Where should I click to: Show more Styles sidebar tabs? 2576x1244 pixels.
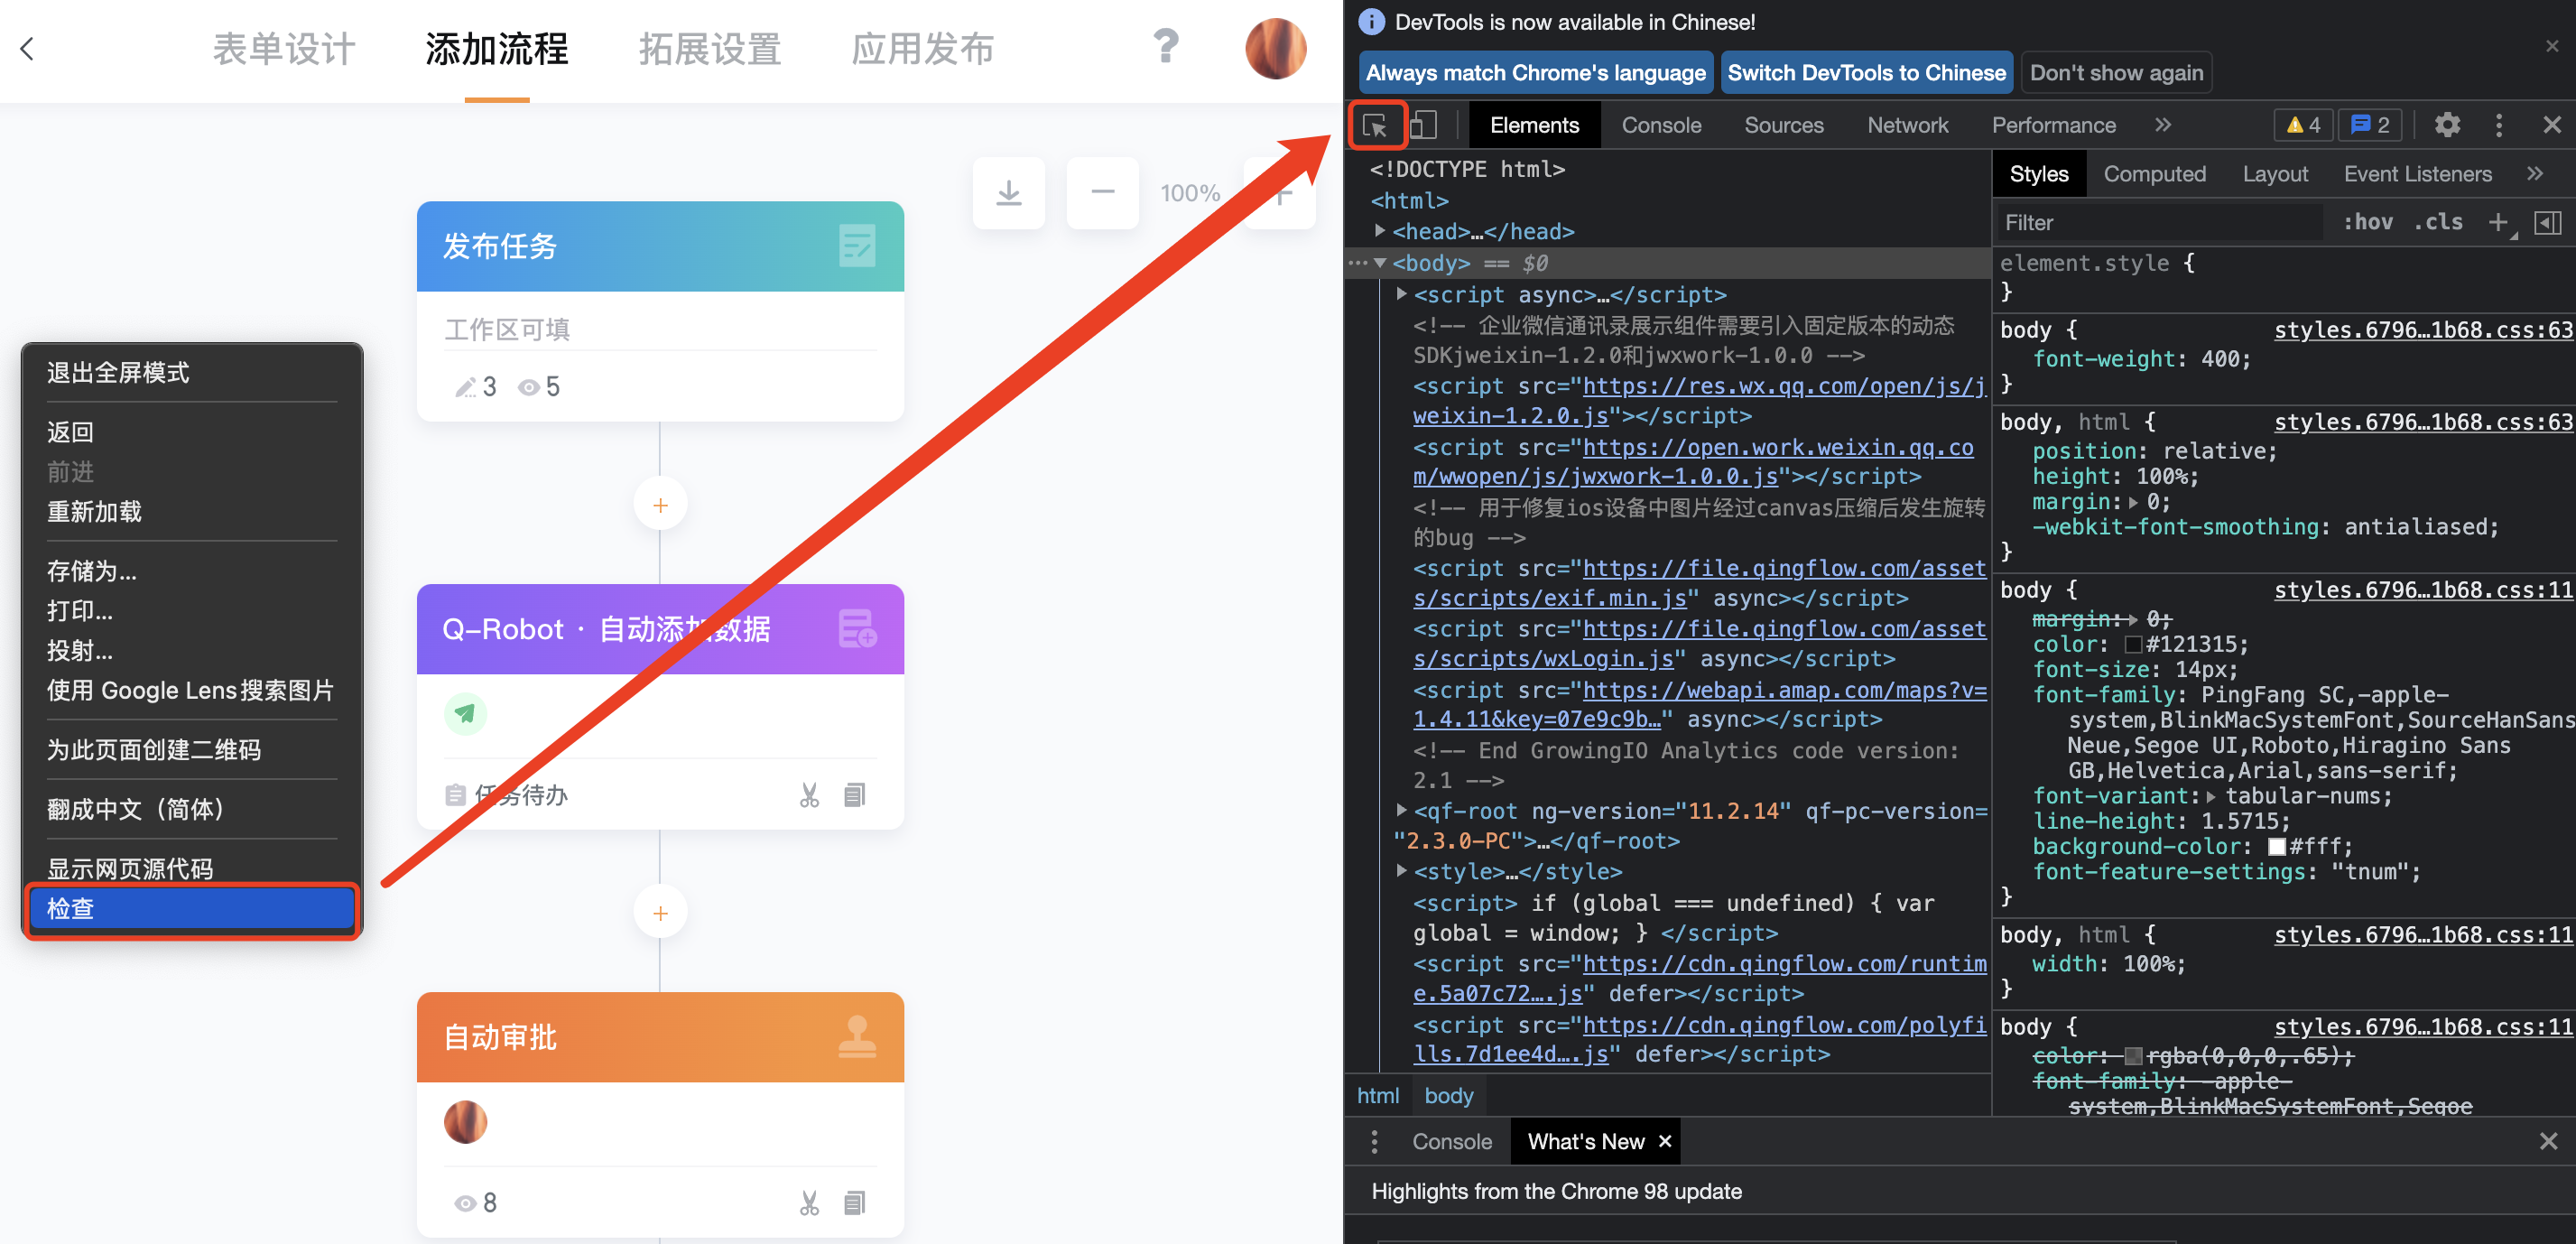tap(2534, 174)
